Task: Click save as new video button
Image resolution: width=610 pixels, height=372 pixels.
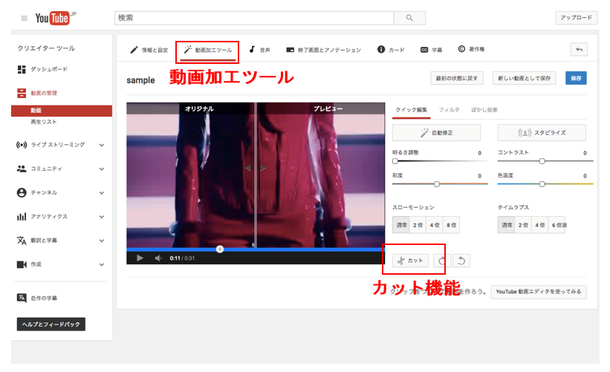Action: click(524, 78)
